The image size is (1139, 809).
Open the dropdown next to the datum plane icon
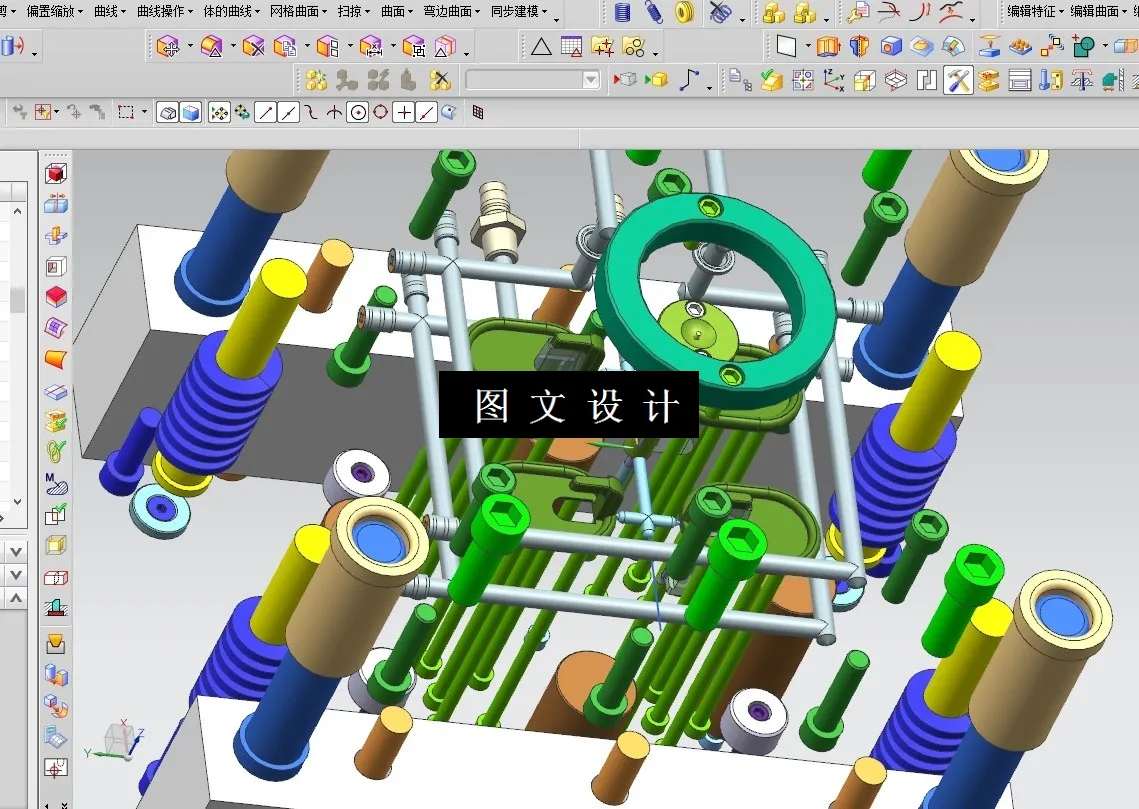(807, 46)
